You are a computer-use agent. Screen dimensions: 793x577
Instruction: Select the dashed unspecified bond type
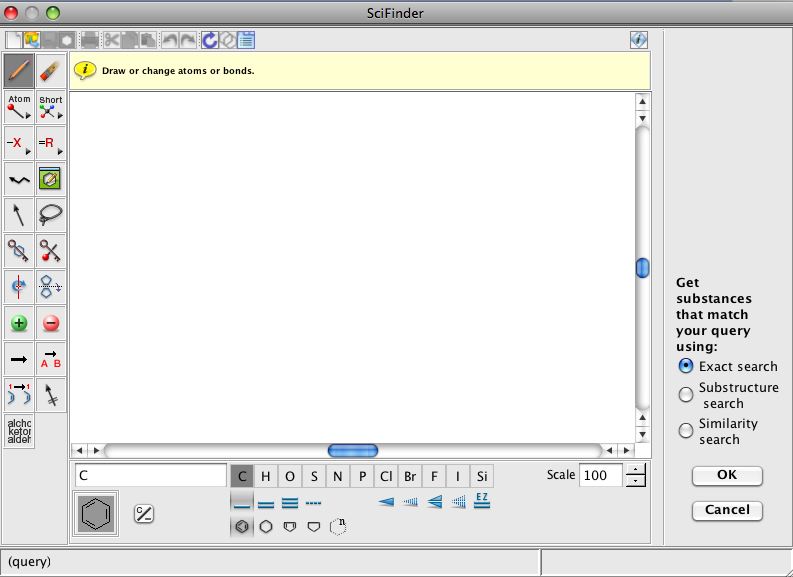pyautogui.click(x=314, y=502)
